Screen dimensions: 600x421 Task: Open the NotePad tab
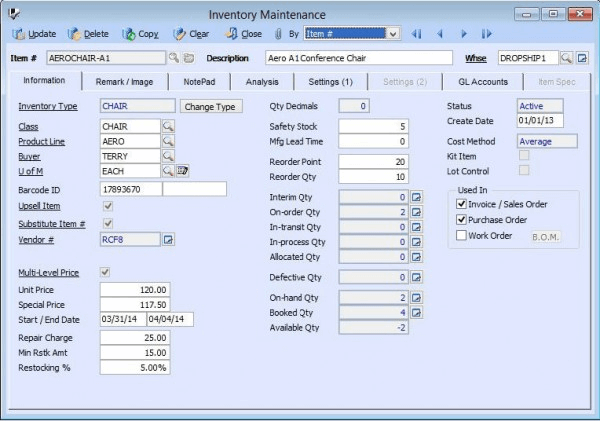(x=199, y=82)
